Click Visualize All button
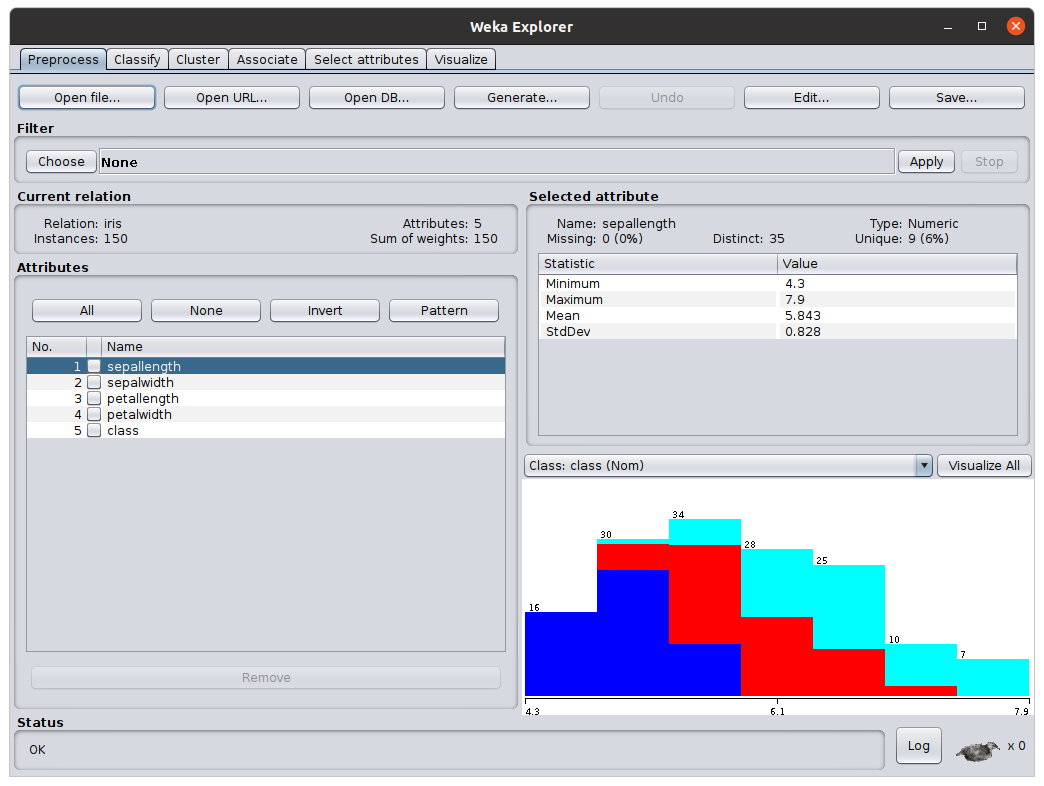 [984, 466]
